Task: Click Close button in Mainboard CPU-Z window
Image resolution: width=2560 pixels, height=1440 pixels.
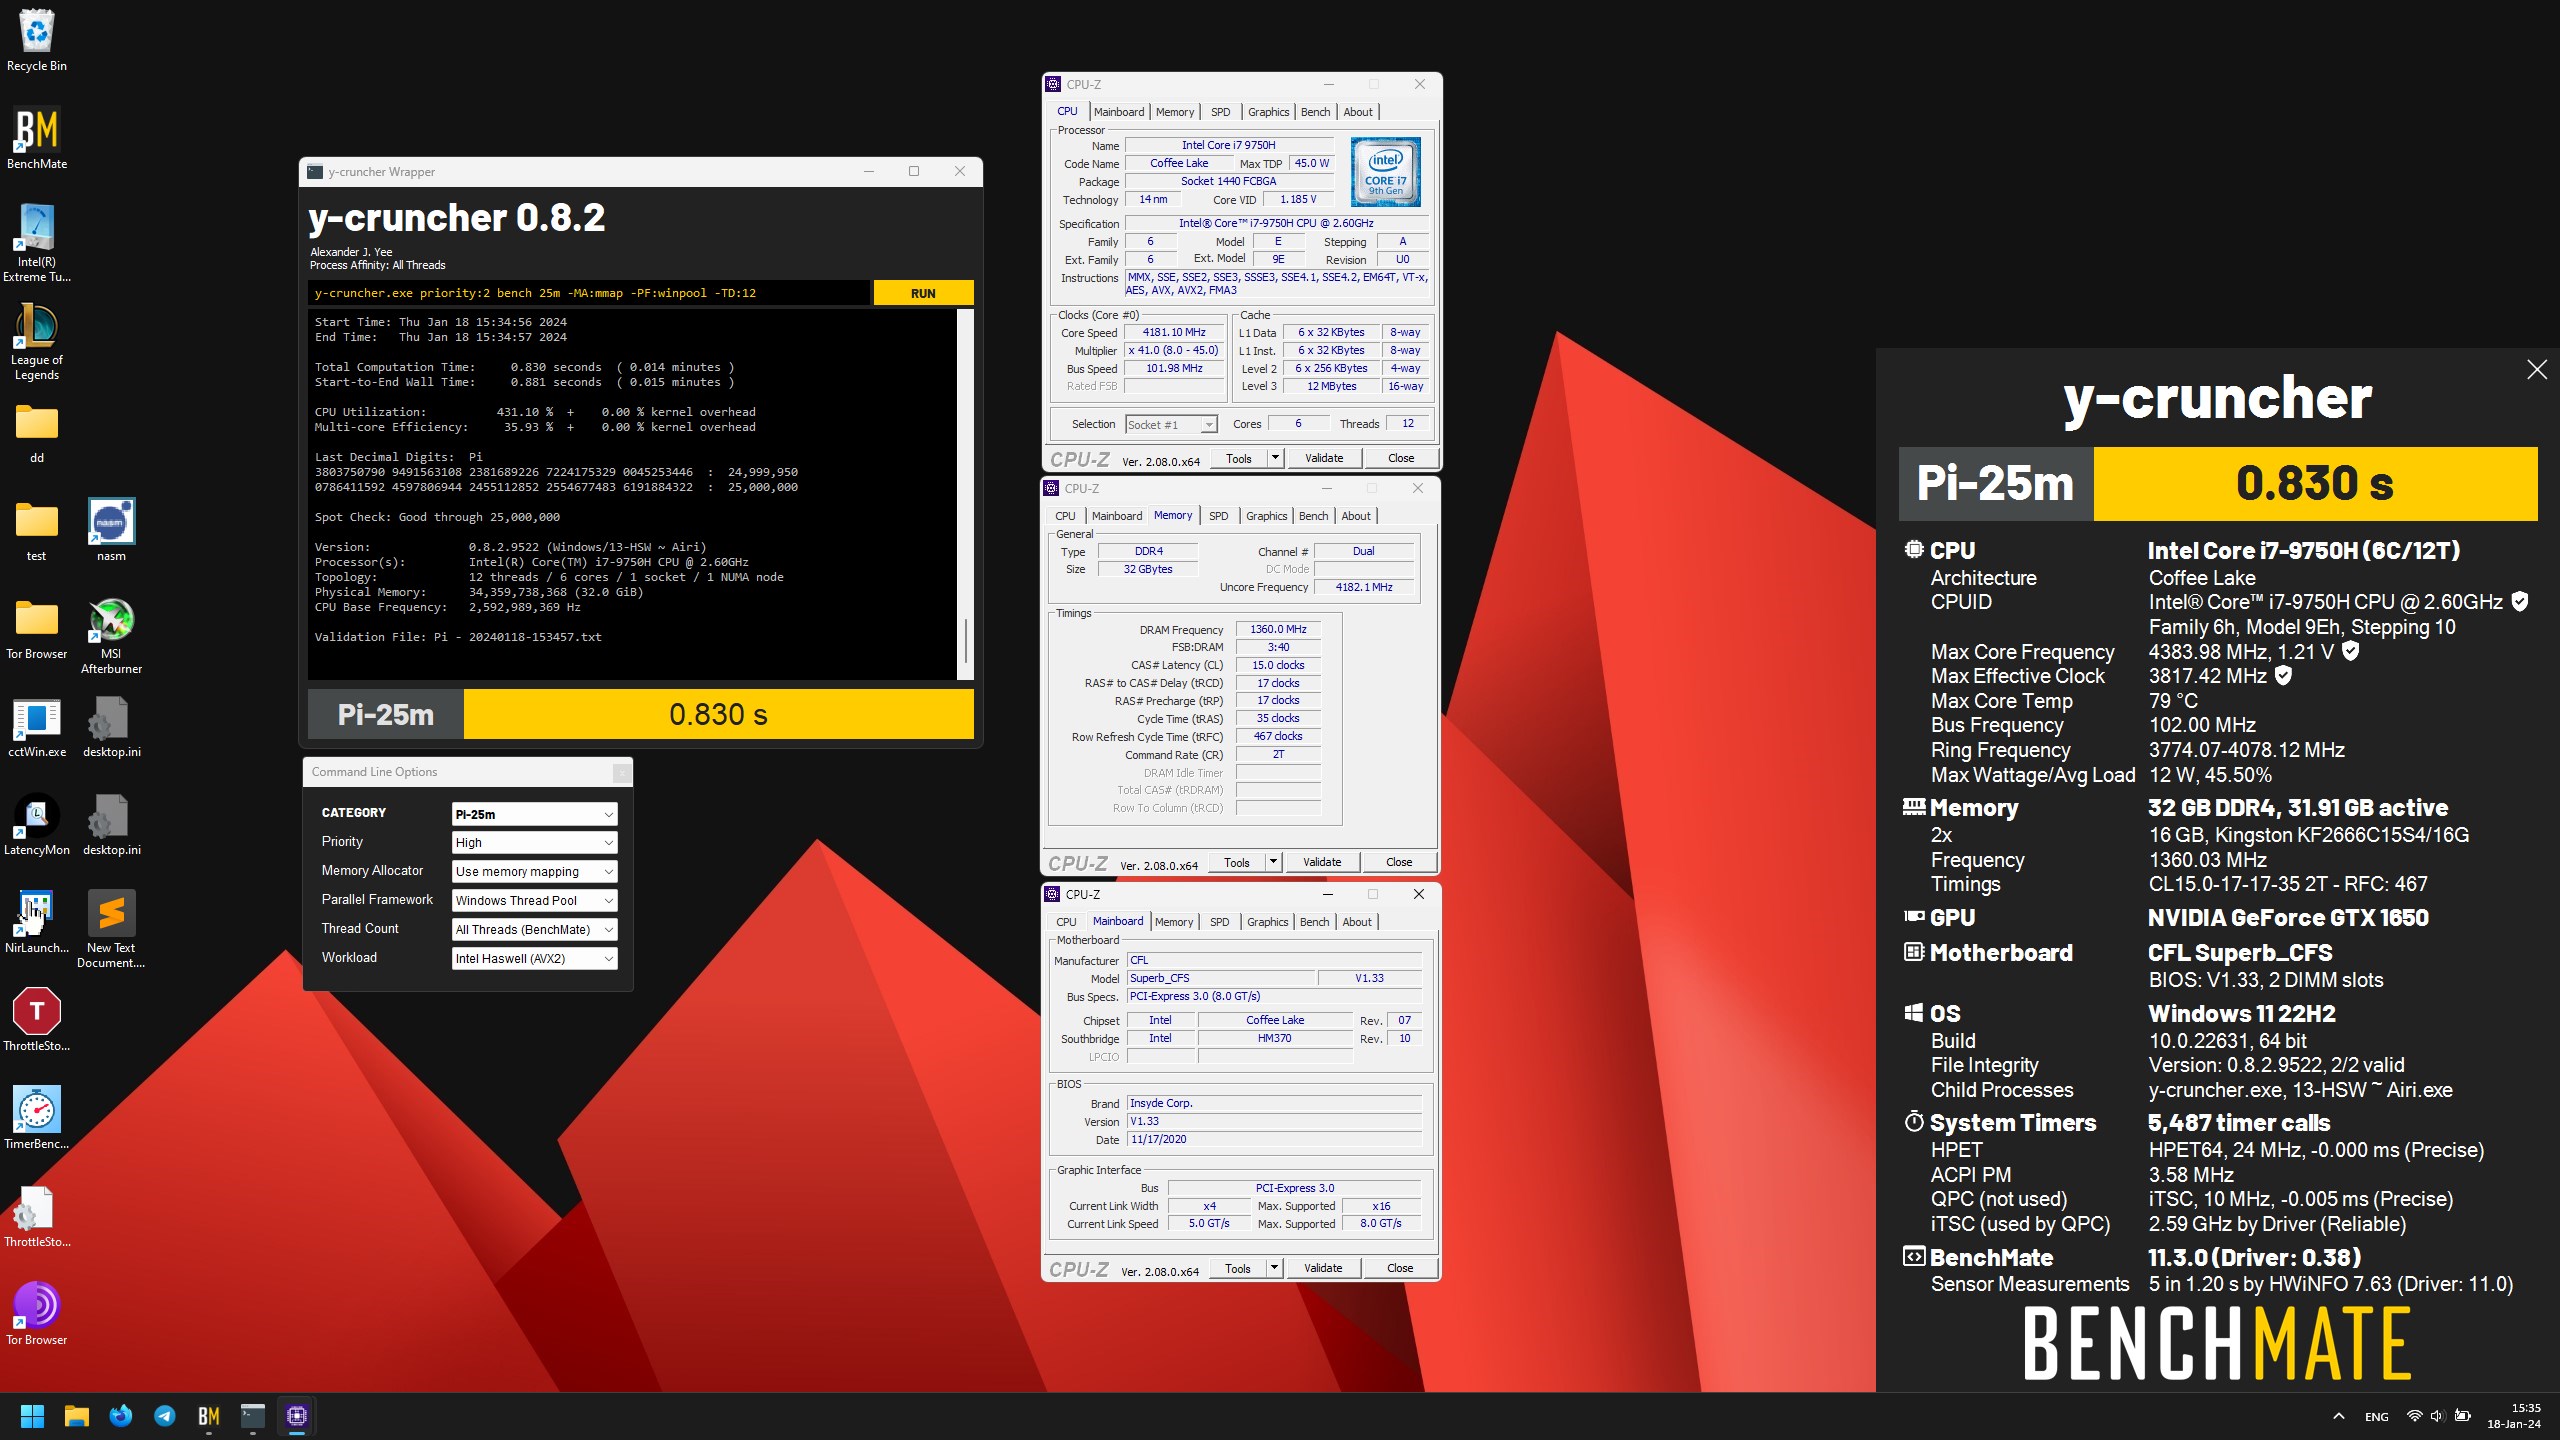Action: 1400,1268
